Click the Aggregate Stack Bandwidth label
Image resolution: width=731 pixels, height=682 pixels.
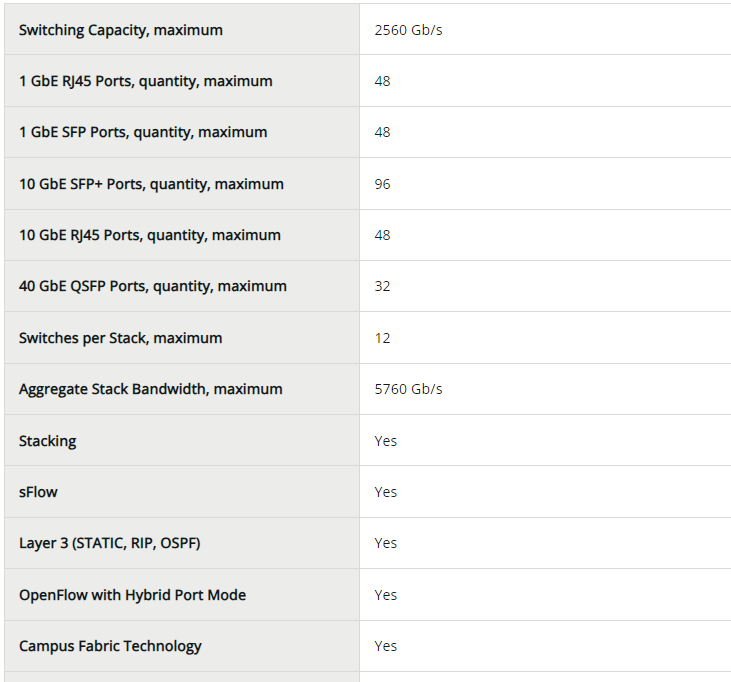(x=150, y=389)
